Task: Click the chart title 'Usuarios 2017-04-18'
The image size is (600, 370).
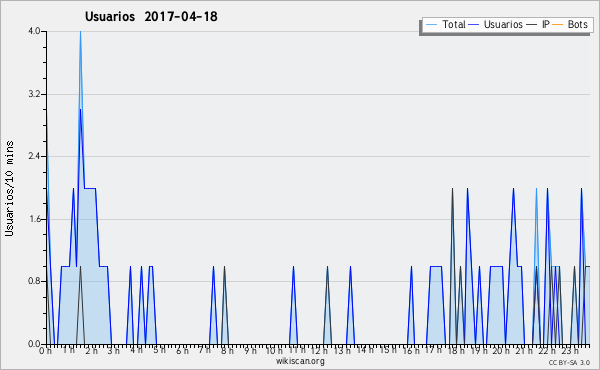Action: (x=151, y=16)
